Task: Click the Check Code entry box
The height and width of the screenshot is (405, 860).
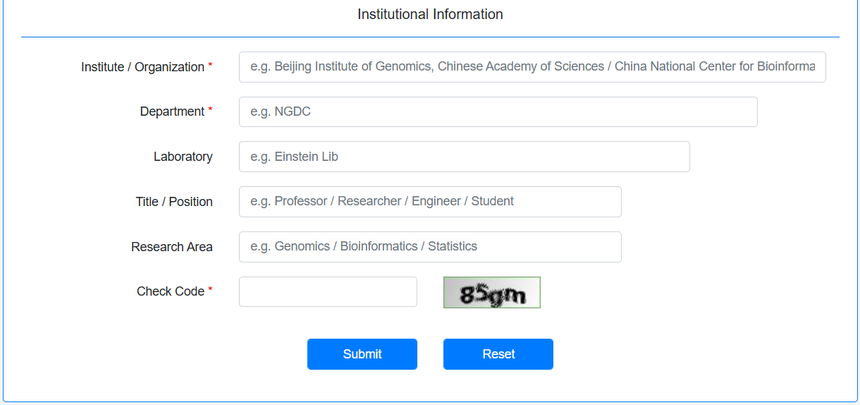Action: point(328,292)
